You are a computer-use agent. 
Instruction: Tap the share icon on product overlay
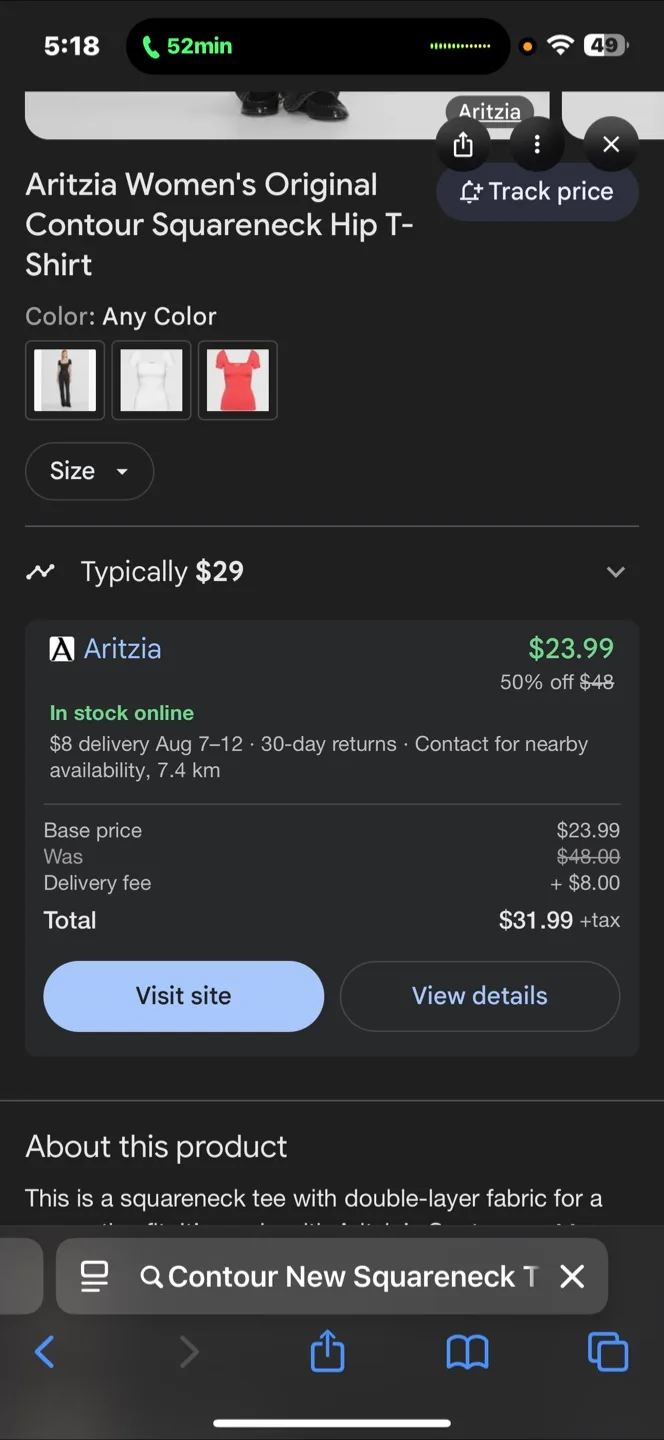[463, 145]
